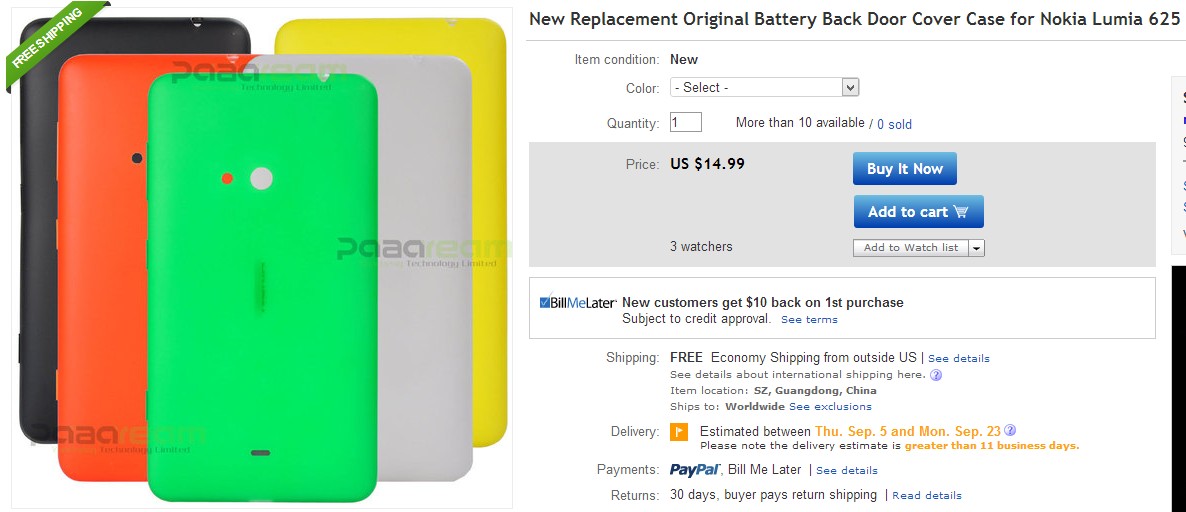Screen dimensions: 1186x512
Task: Open BillMeLater See terms link
Action: click(809, 320)
